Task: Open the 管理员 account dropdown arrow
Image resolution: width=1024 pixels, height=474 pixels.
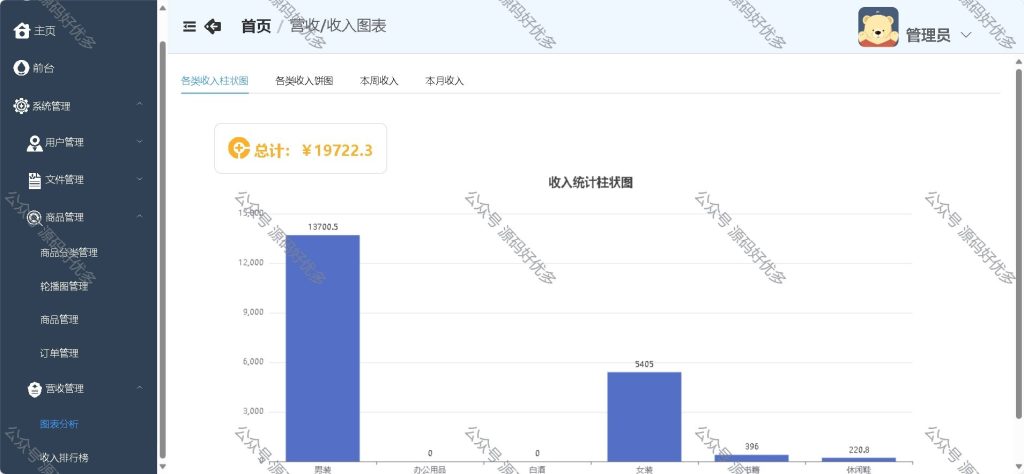Action: tap(966, 35)
